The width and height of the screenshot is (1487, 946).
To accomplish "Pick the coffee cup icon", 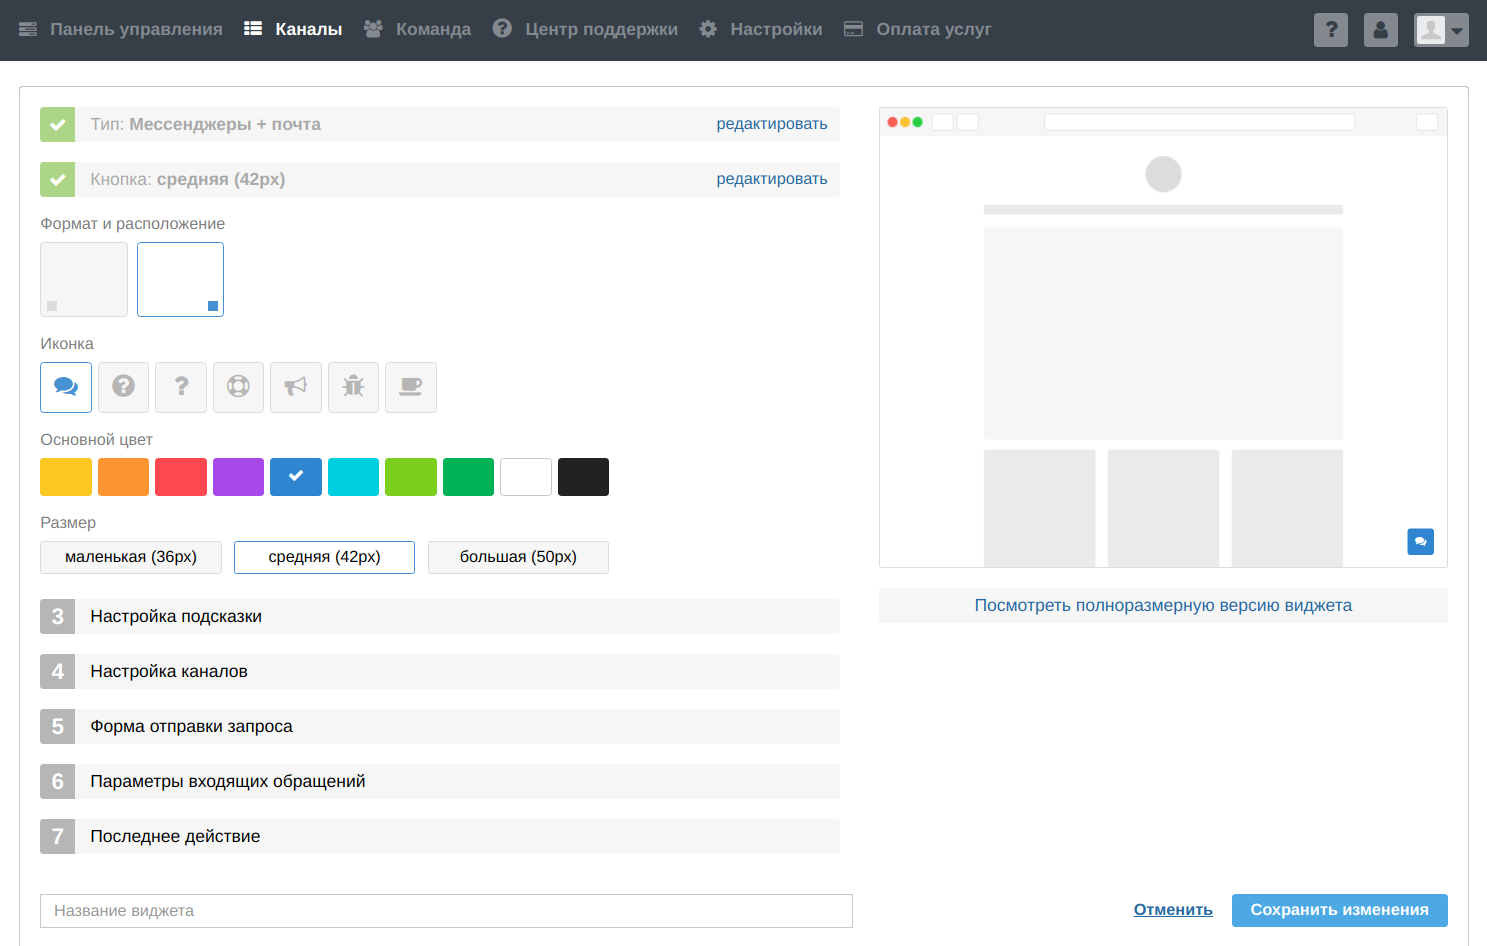I will tap(411, 387).
